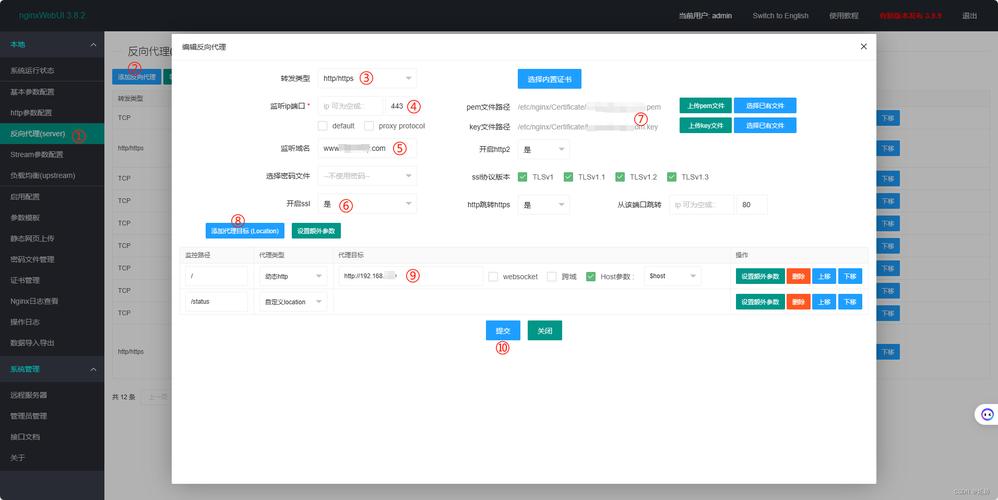The image size is (998, 500).
Task: Uncheck the TLSv1.2 protocol checkbox
Action: coord(620,177)
